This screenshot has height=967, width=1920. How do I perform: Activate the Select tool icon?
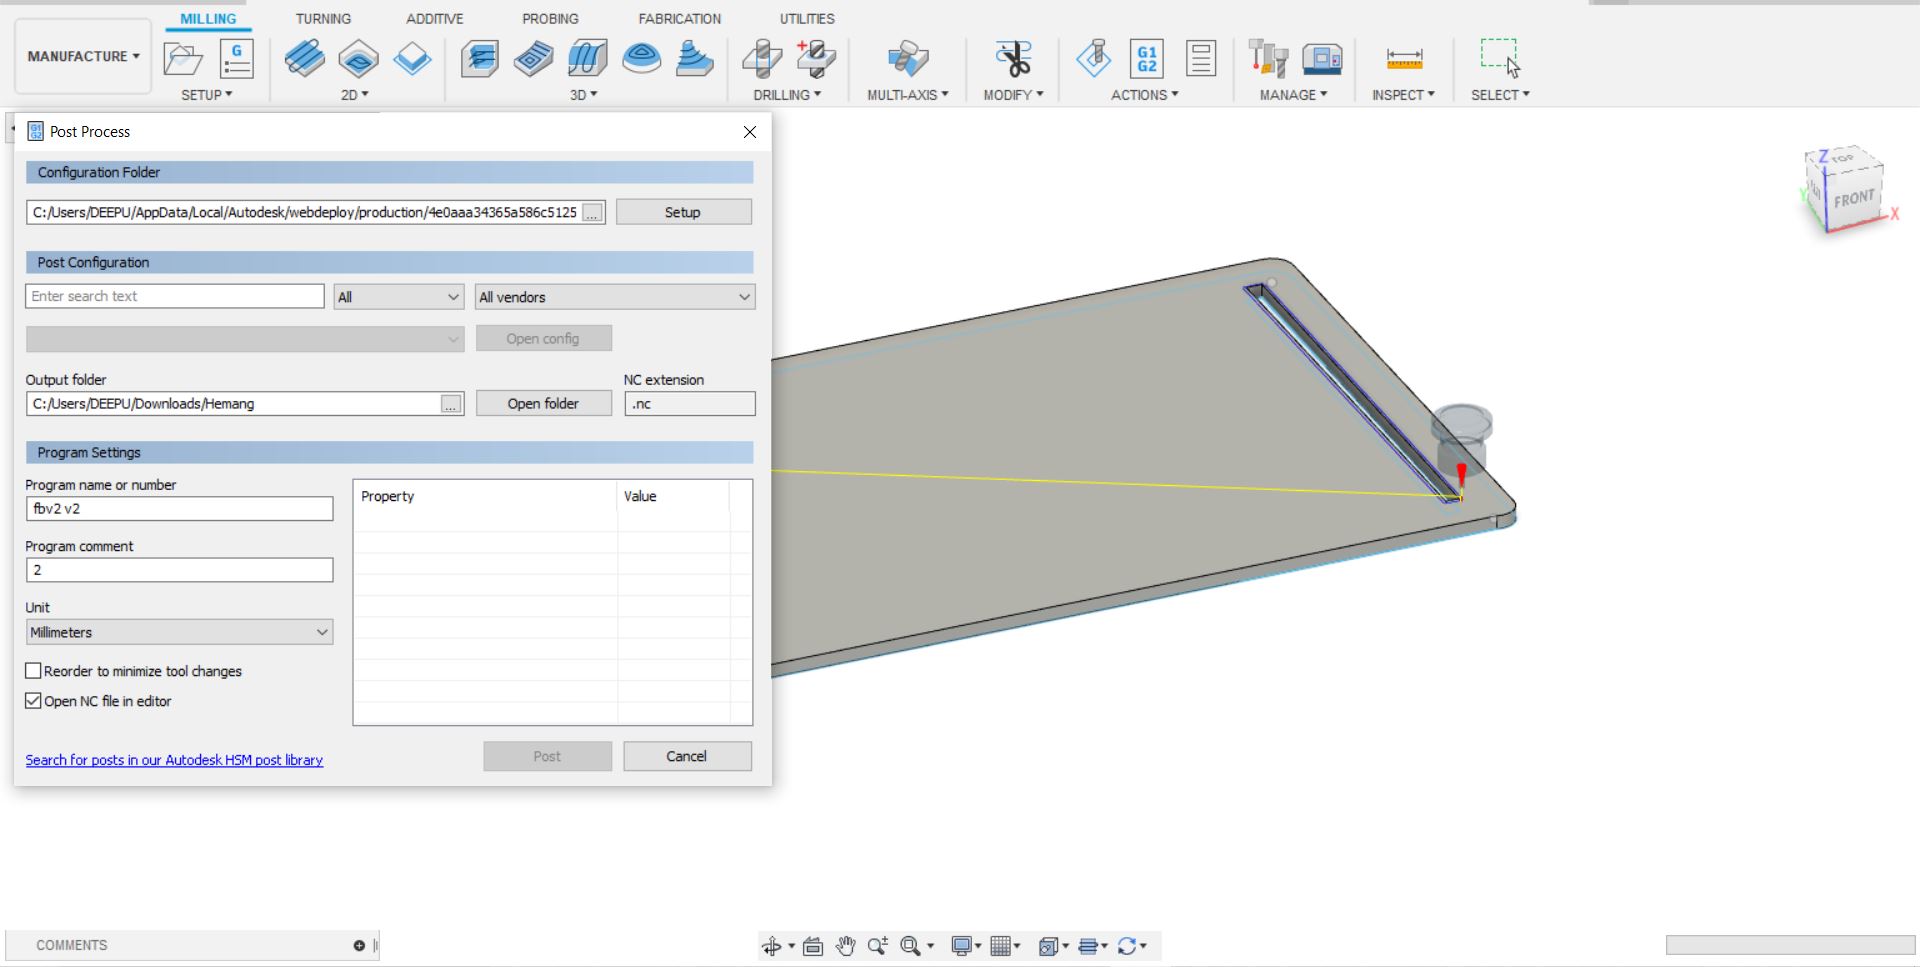[1500, 58]
